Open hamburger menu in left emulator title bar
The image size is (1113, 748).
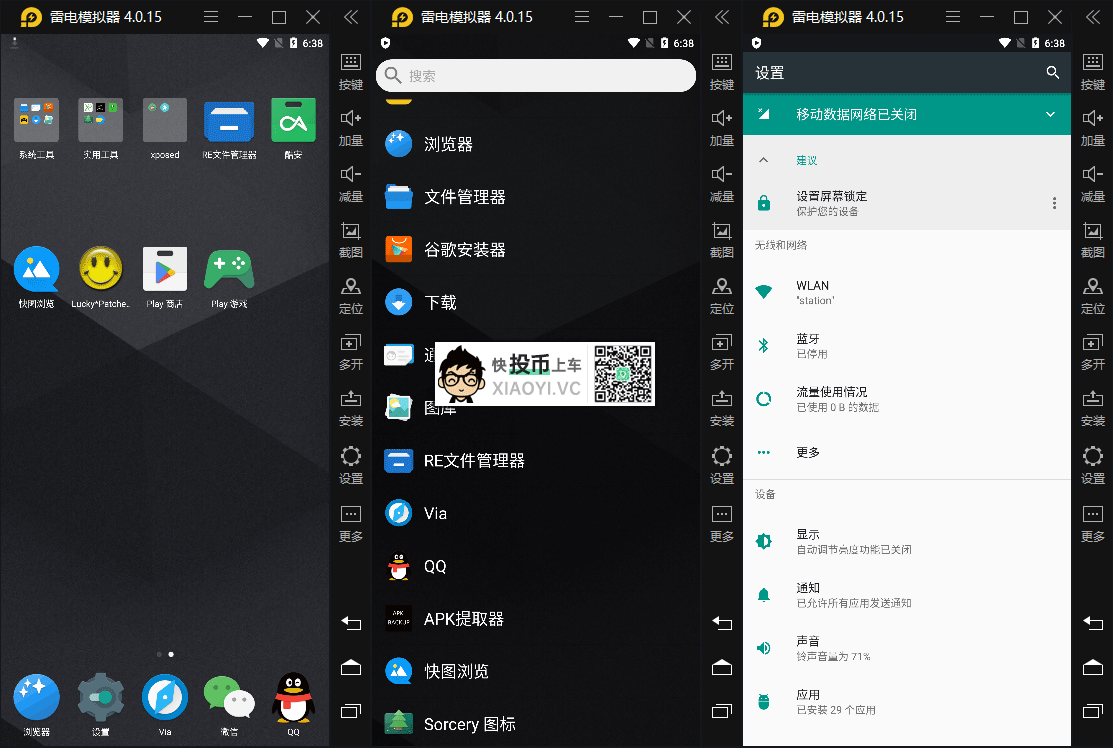pyautogui.click(x=211, y=16)
